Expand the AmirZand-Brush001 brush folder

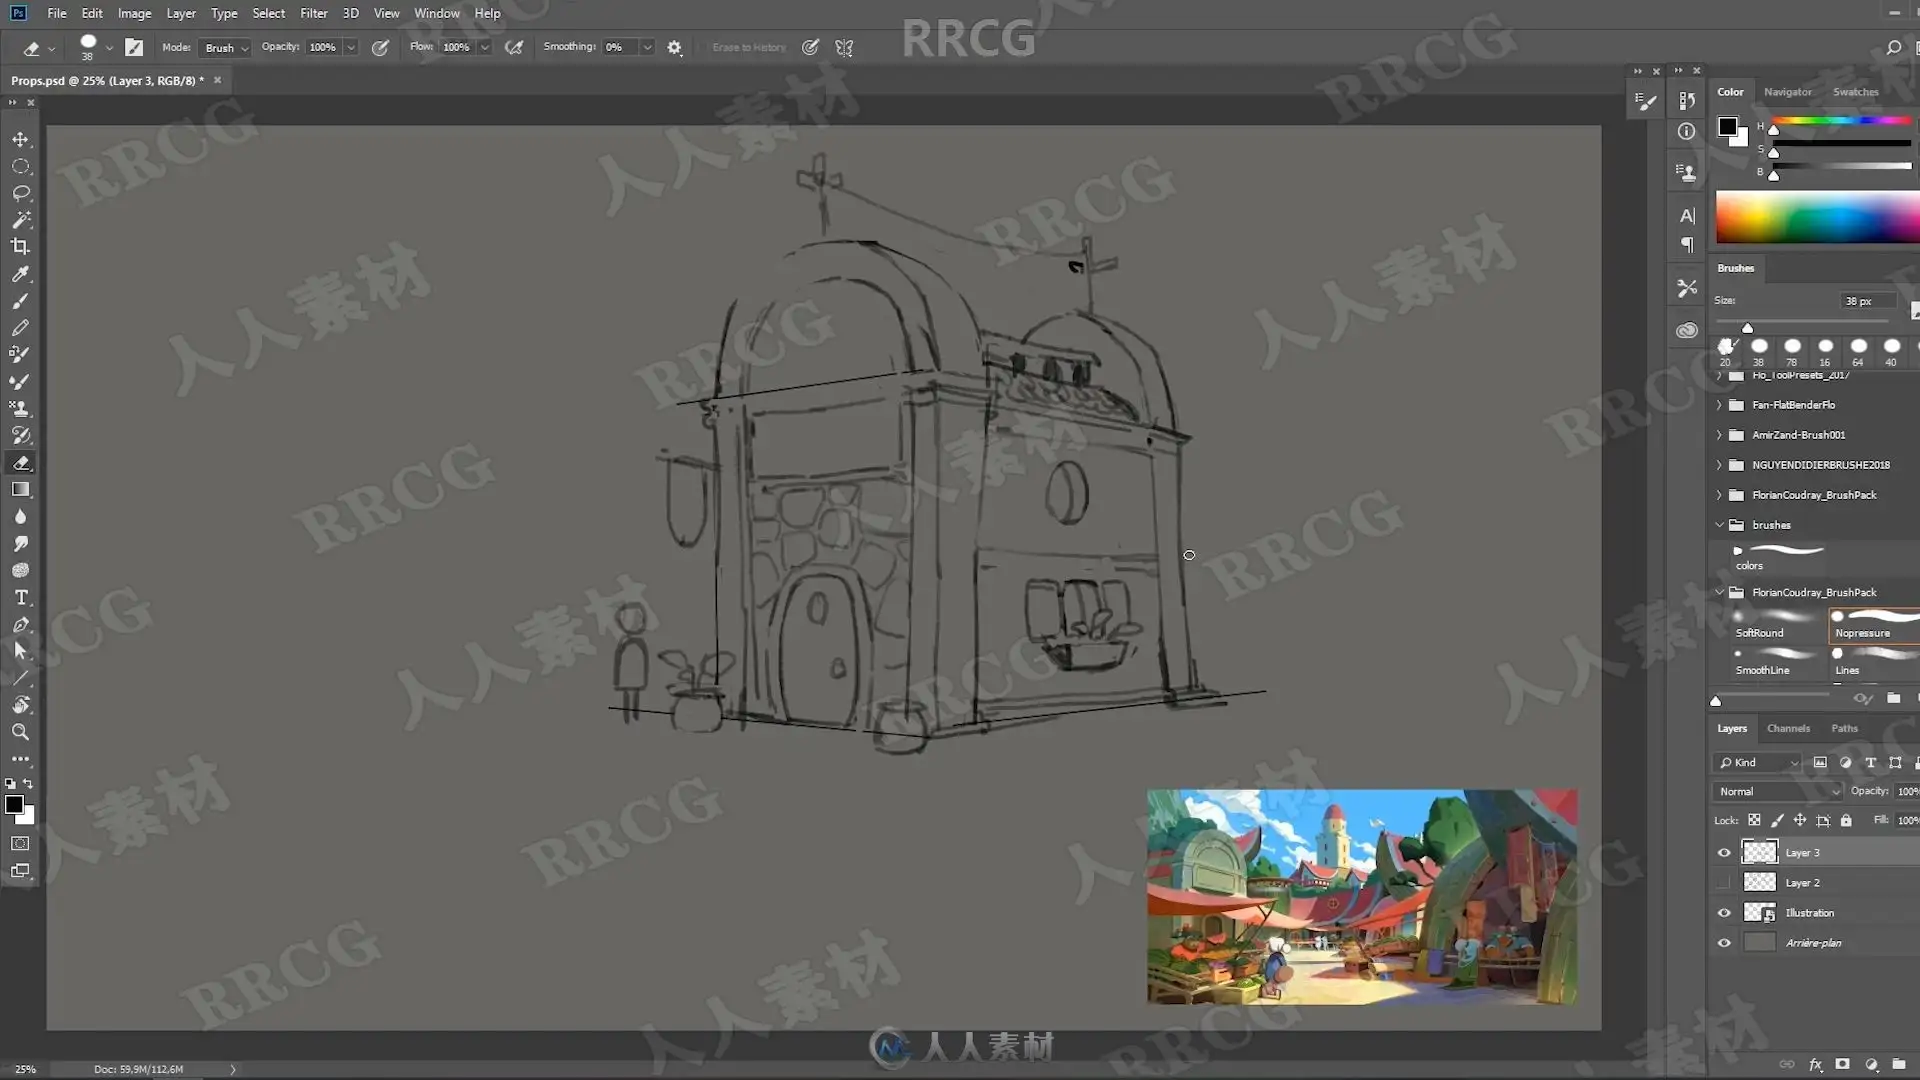click(x=1719, y=435)
